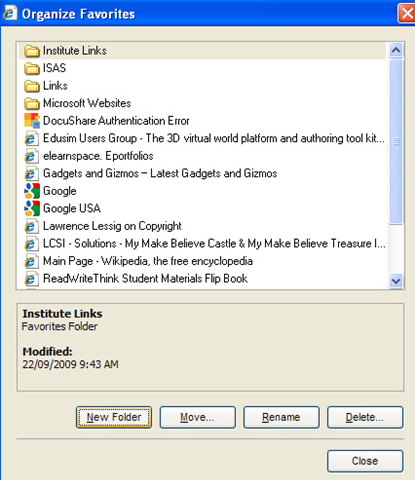Click the DocuShare Authentication Error favicon
This screenshot has width=415, height=480.
pos(32,121)
